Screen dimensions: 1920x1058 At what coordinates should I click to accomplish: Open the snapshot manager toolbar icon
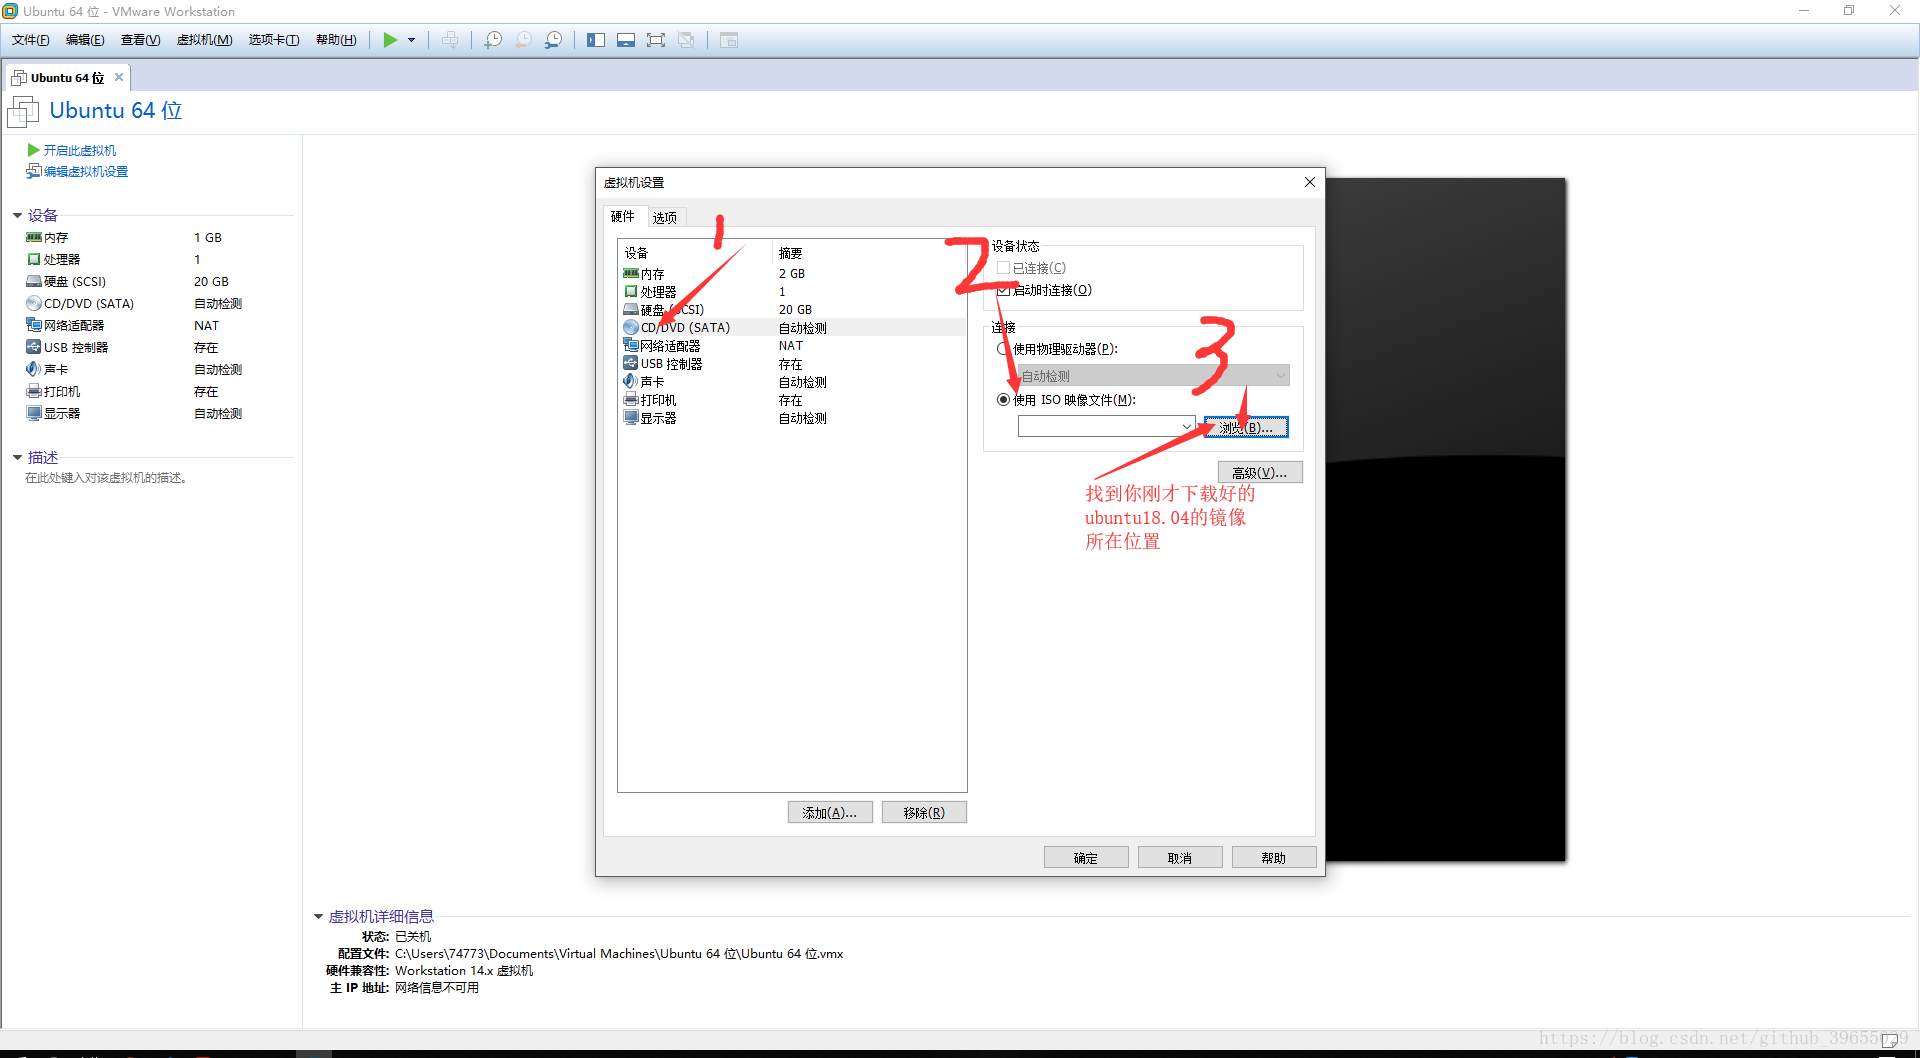pos(553,40)
